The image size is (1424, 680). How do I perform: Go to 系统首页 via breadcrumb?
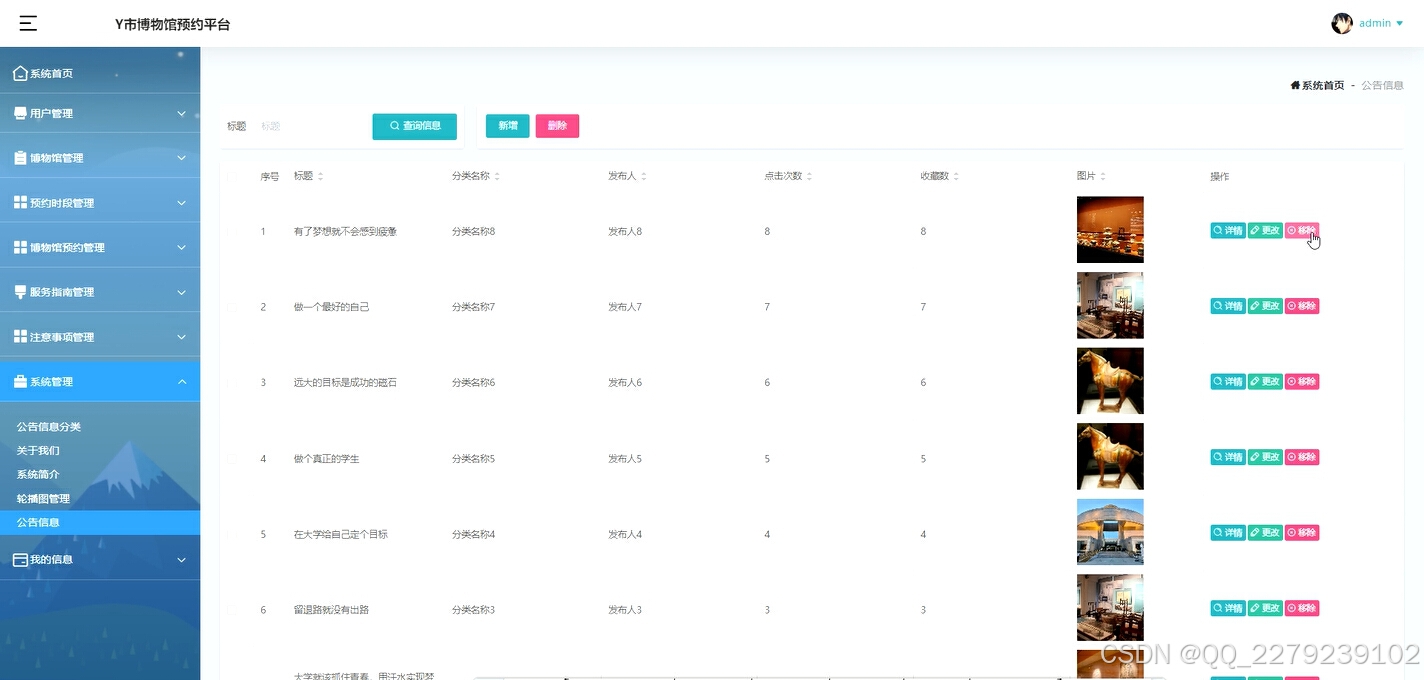click(x=1317, y=86)
